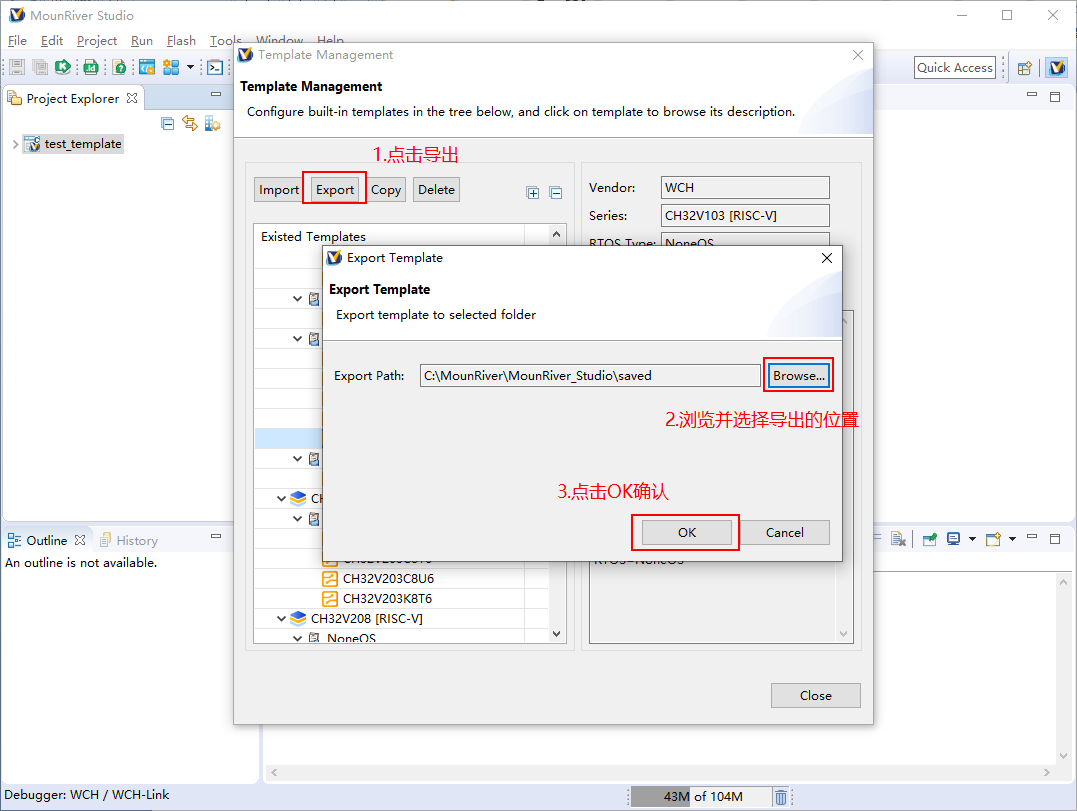Click Export in Template Management
1077x811 pixels.
[x=335, y=190]
